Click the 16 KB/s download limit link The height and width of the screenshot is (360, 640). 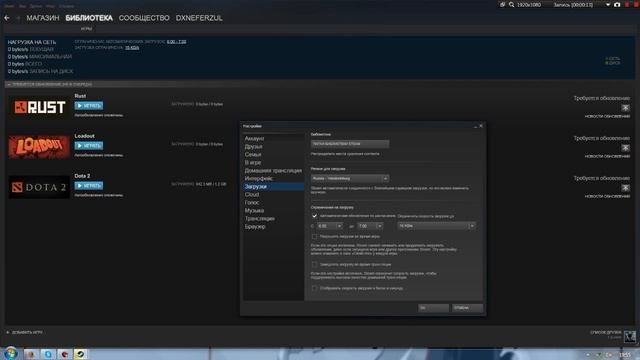point(132,48)
